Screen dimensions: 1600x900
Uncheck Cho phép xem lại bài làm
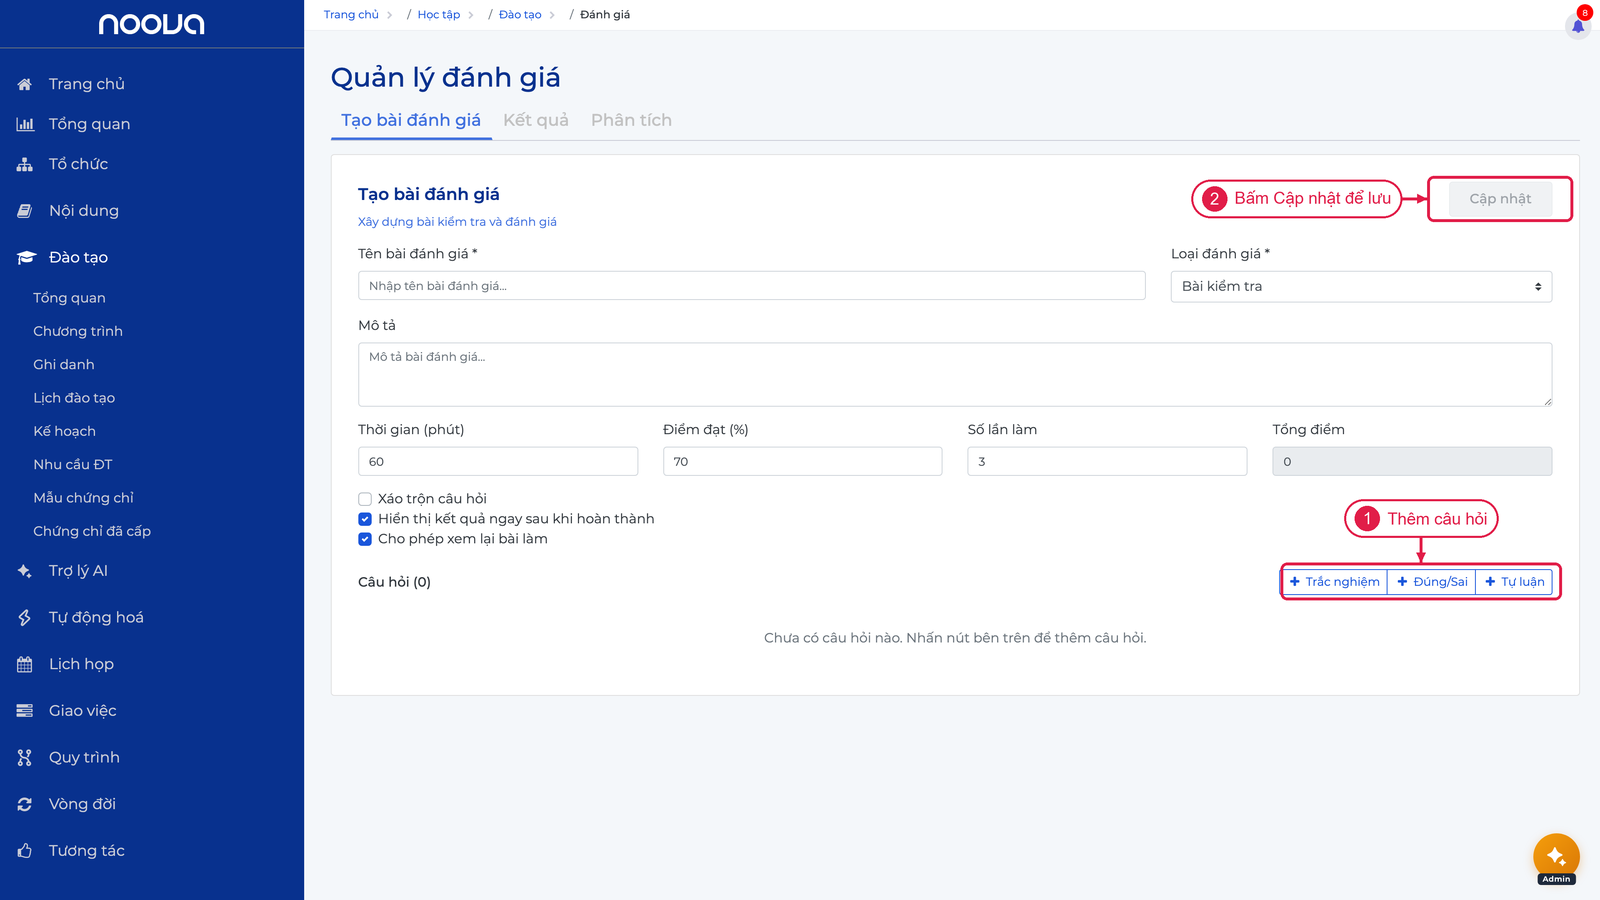(x=365, y=539)
